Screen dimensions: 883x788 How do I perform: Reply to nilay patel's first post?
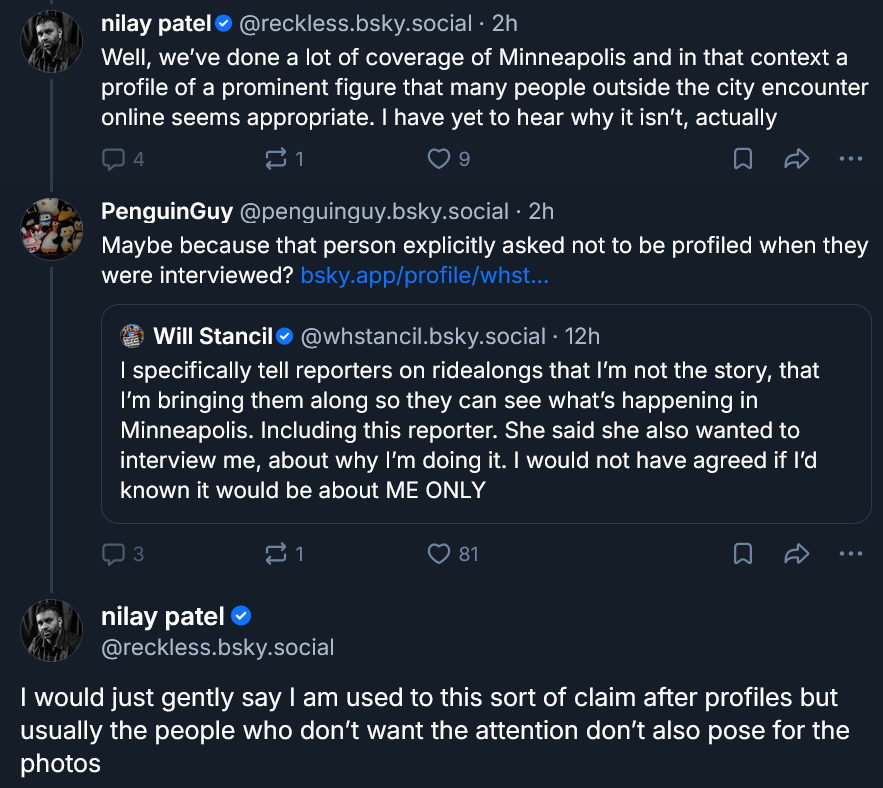click(x=114, y=158)
